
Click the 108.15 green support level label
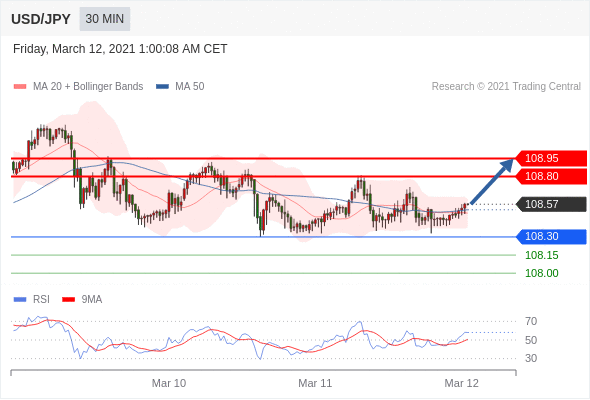541,256
